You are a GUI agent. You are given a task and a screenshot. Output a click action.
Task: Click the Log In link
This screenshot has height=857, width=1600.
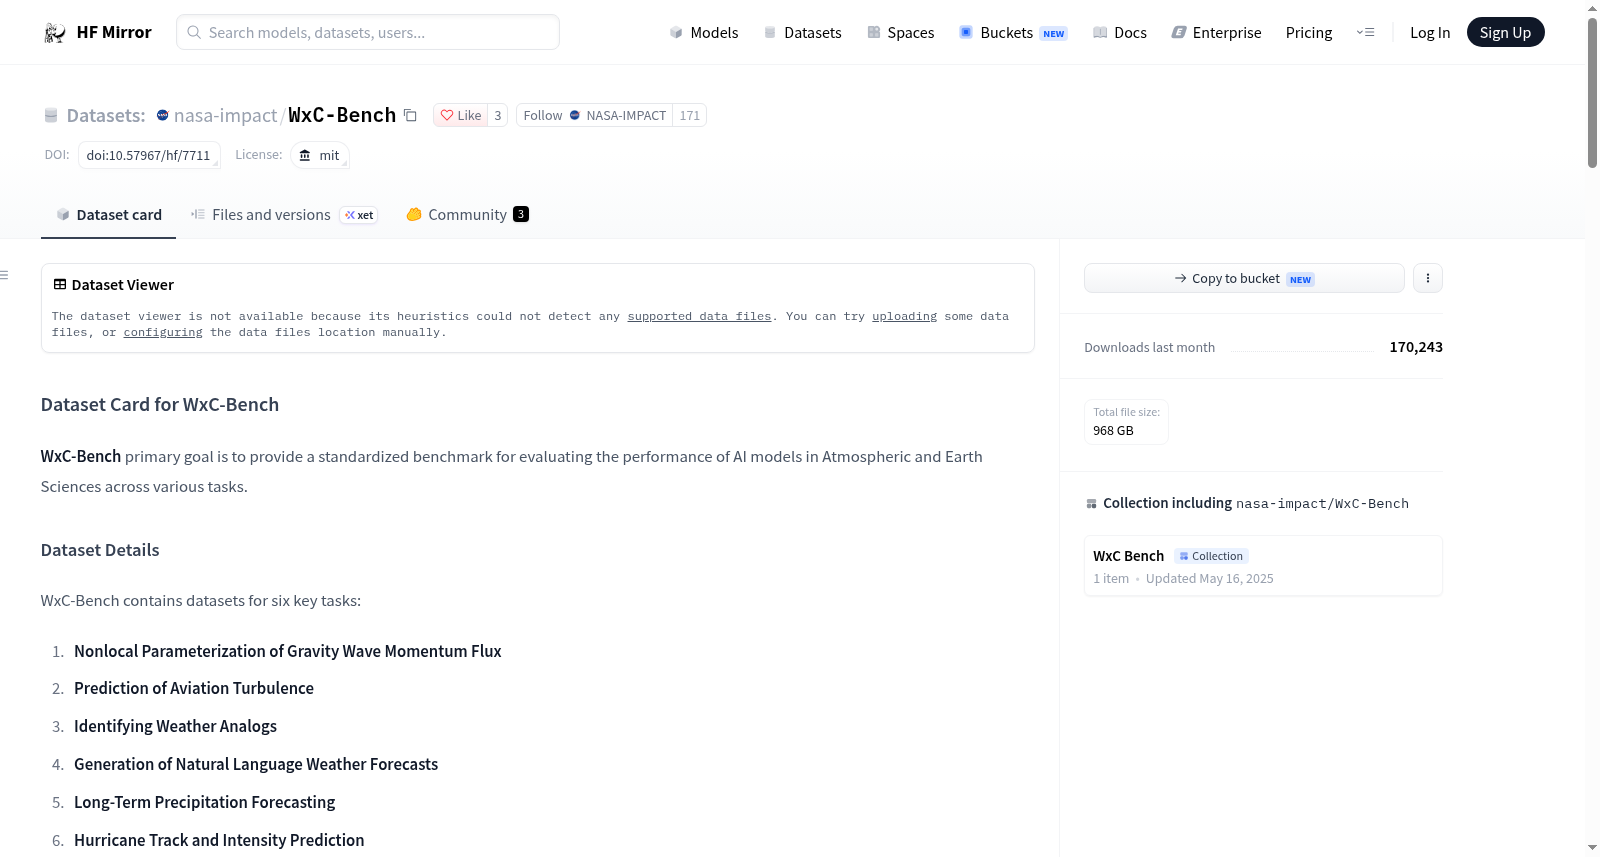tap(1430, 32)
